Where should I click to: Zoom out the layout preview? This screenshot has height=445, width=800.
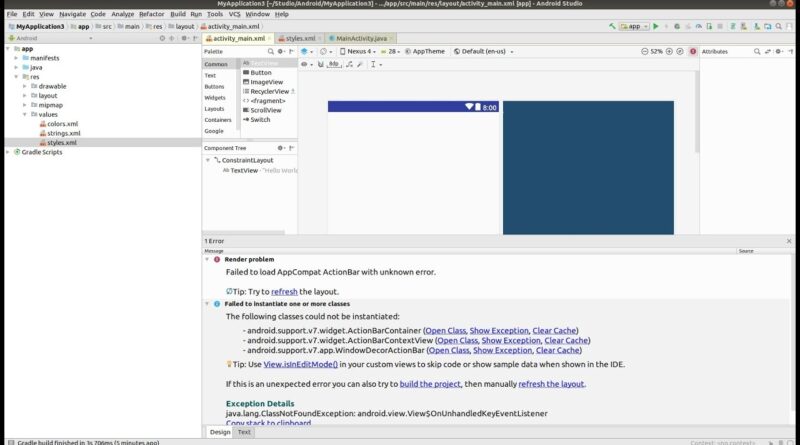pyautogui.click(x=644, y=52)
